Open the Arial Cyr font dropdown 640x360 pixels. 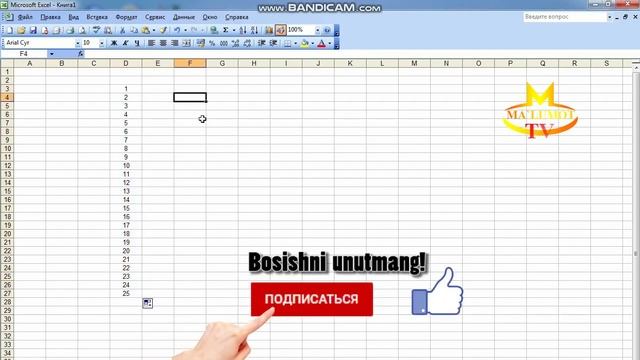pyautogui.click(x=77, y=43)
